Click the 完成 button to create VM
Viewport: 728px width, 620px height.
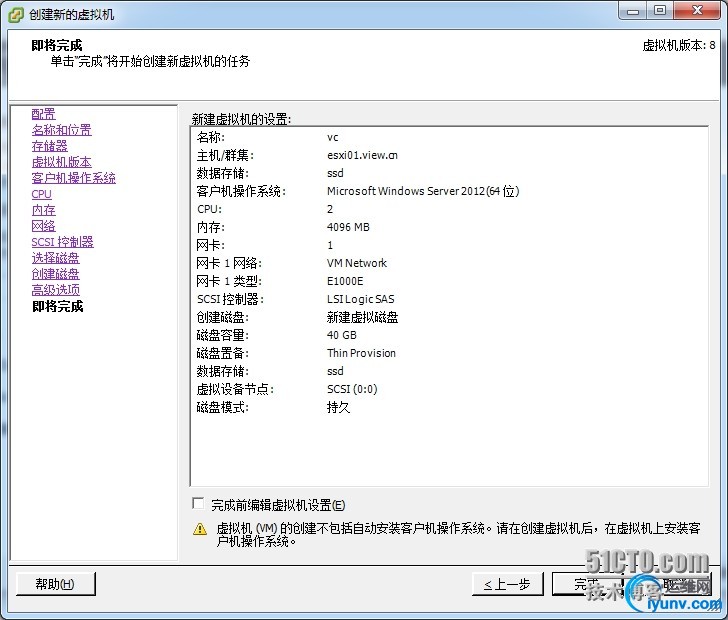pyautogui.click(x=587, y=584)
